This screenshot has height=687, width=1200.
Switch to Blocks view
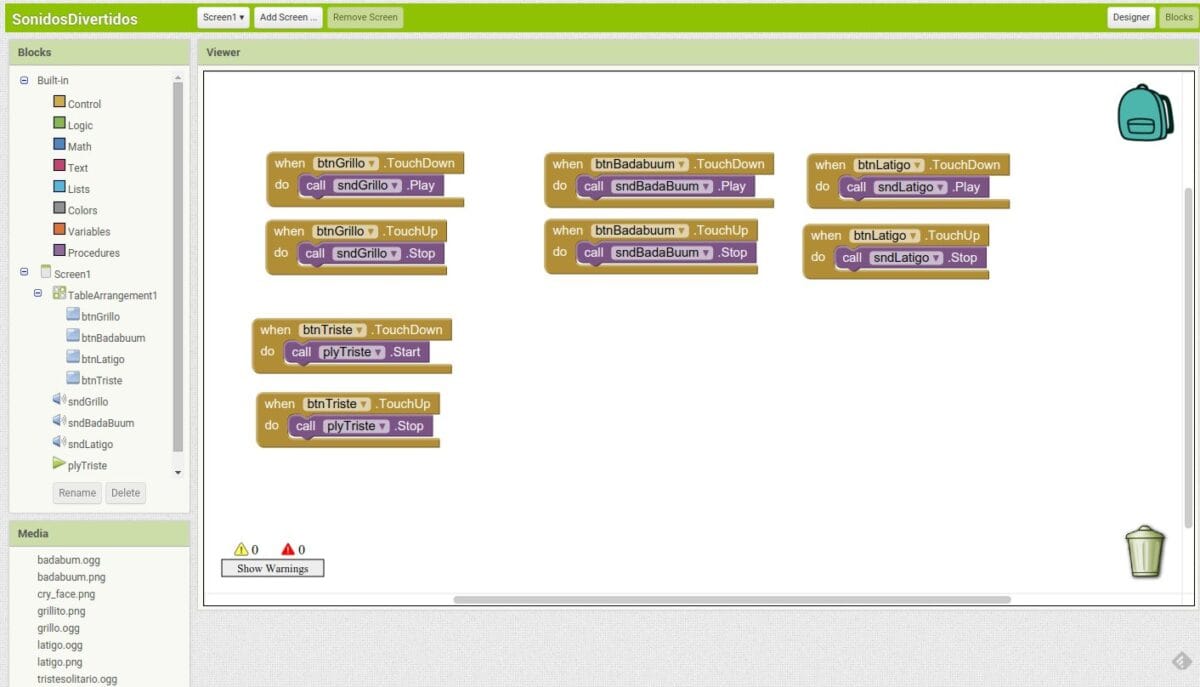click(x=1178, y=17)
